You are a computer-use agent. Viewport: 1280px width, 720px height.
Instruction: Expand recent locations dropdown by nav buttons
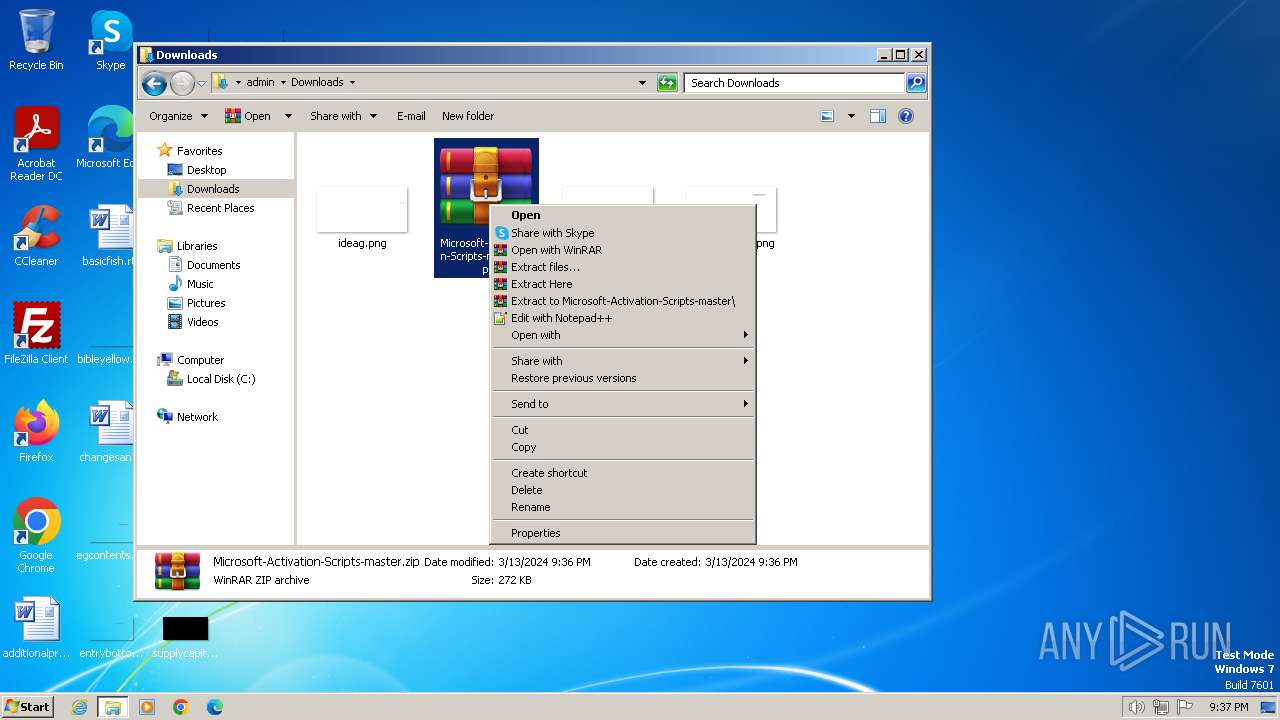pyautogui.click(x=201, y=83)
